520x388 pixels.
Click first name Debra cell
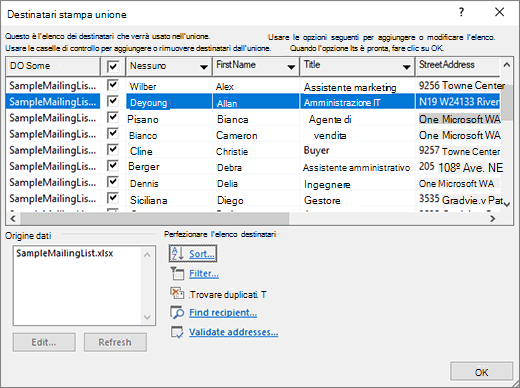(256, 167)
